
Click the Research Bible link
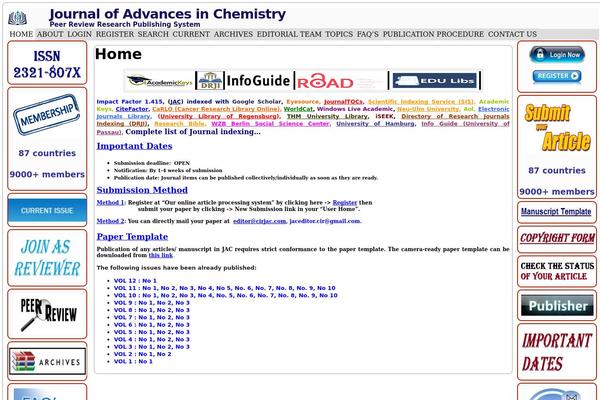pyautogui.click(x=179, y=124)
